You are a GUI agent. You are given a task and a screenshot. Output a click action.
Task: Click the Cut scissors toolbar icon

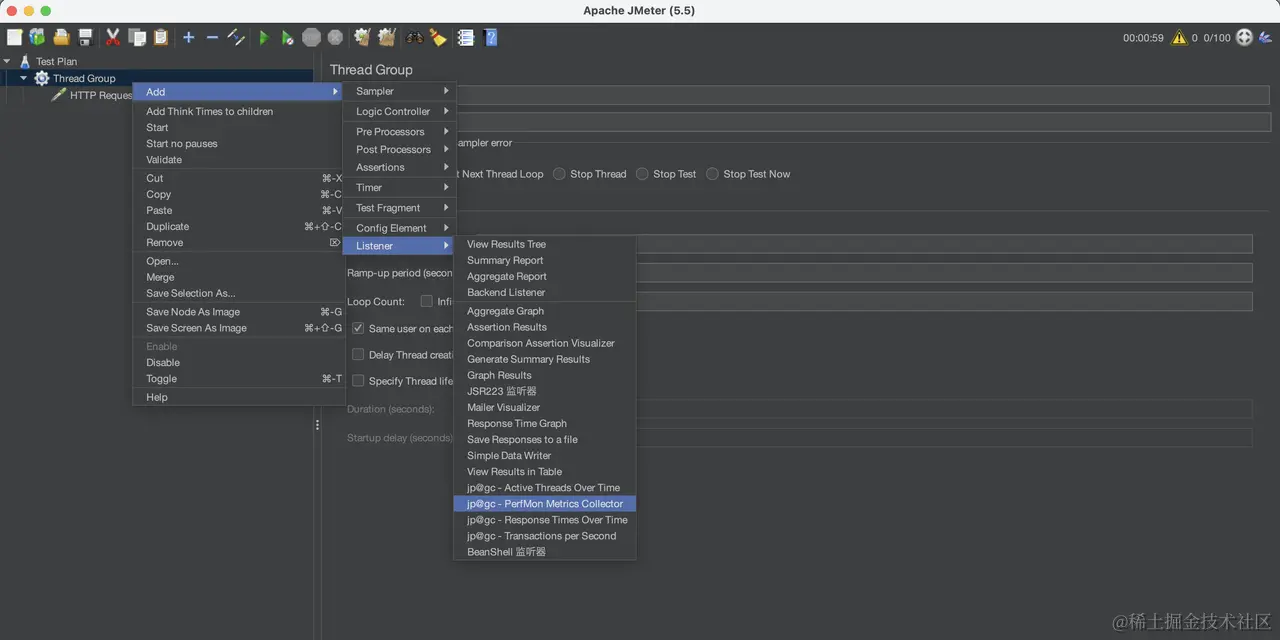113,37
